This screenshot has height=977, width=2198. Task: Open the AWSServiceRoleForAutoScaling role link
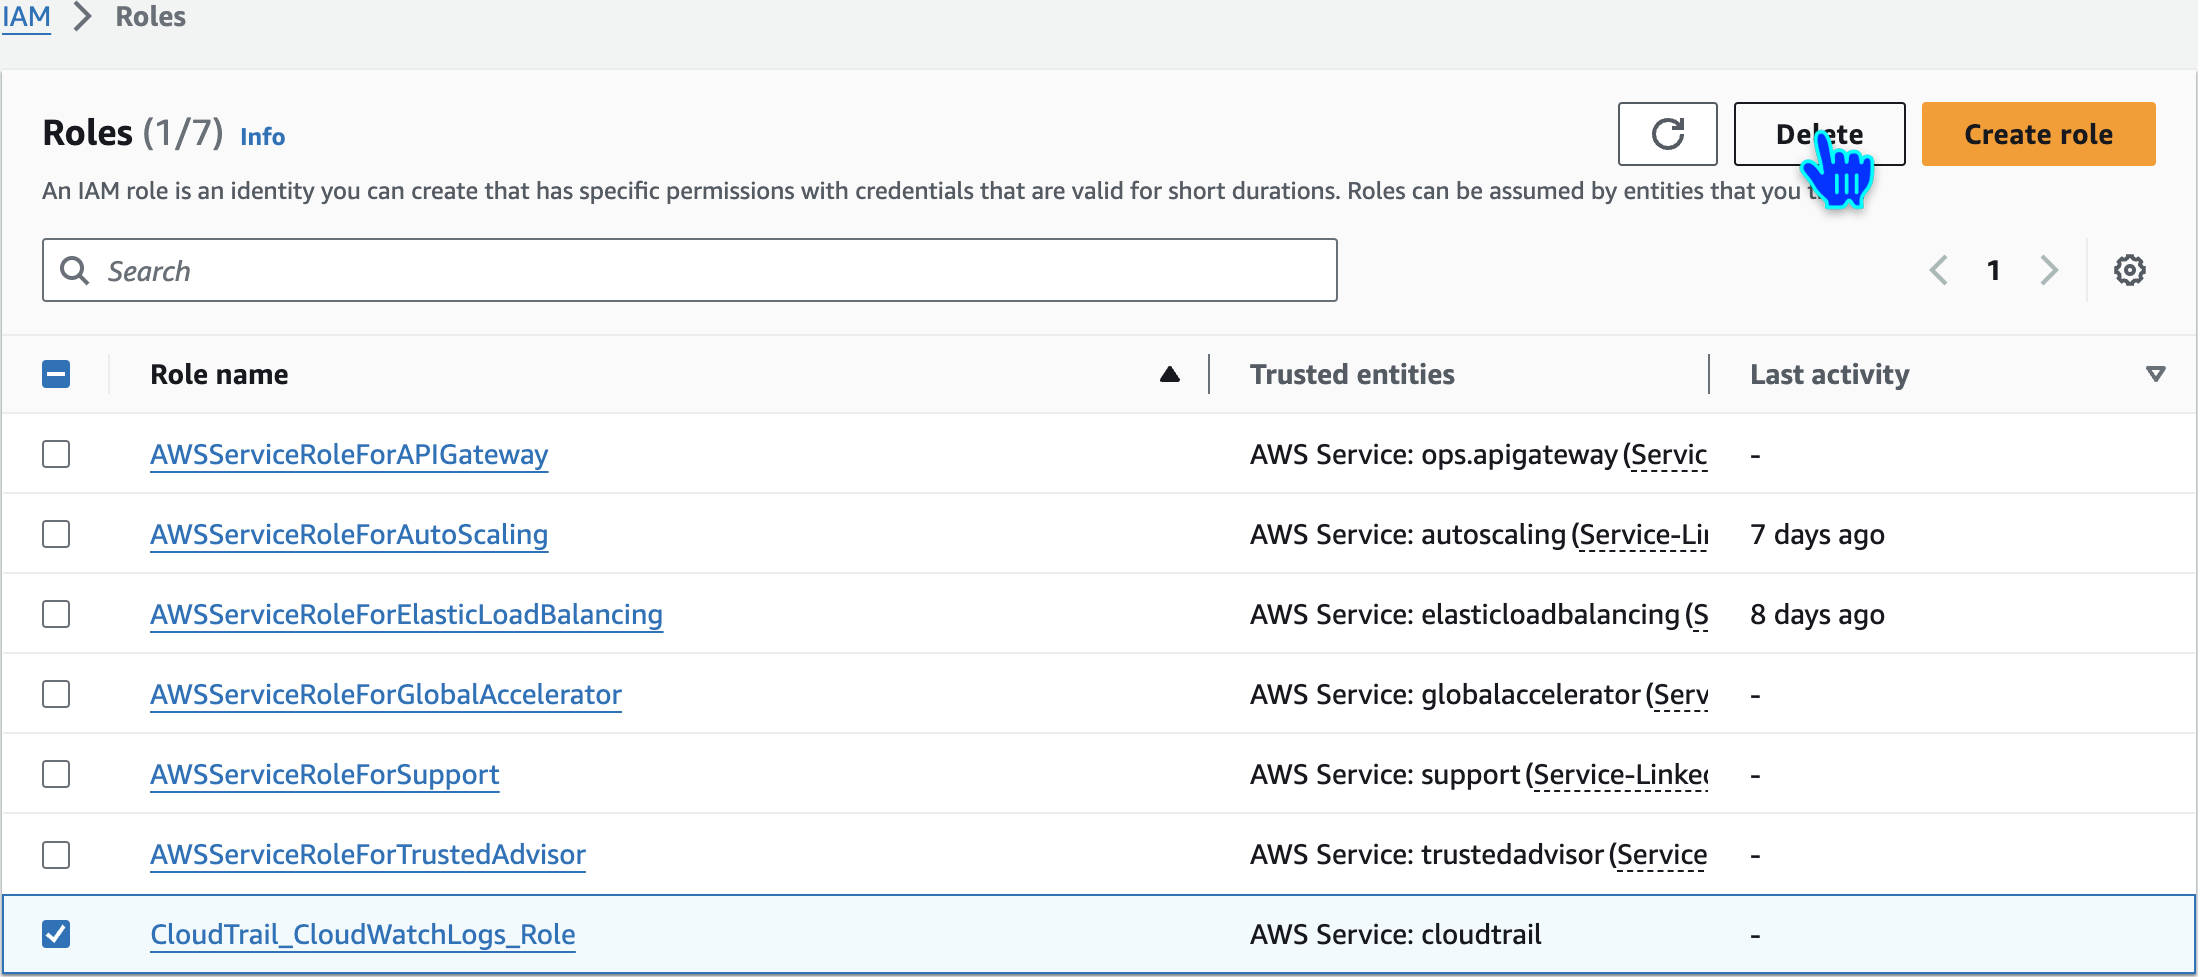point(349,534)
